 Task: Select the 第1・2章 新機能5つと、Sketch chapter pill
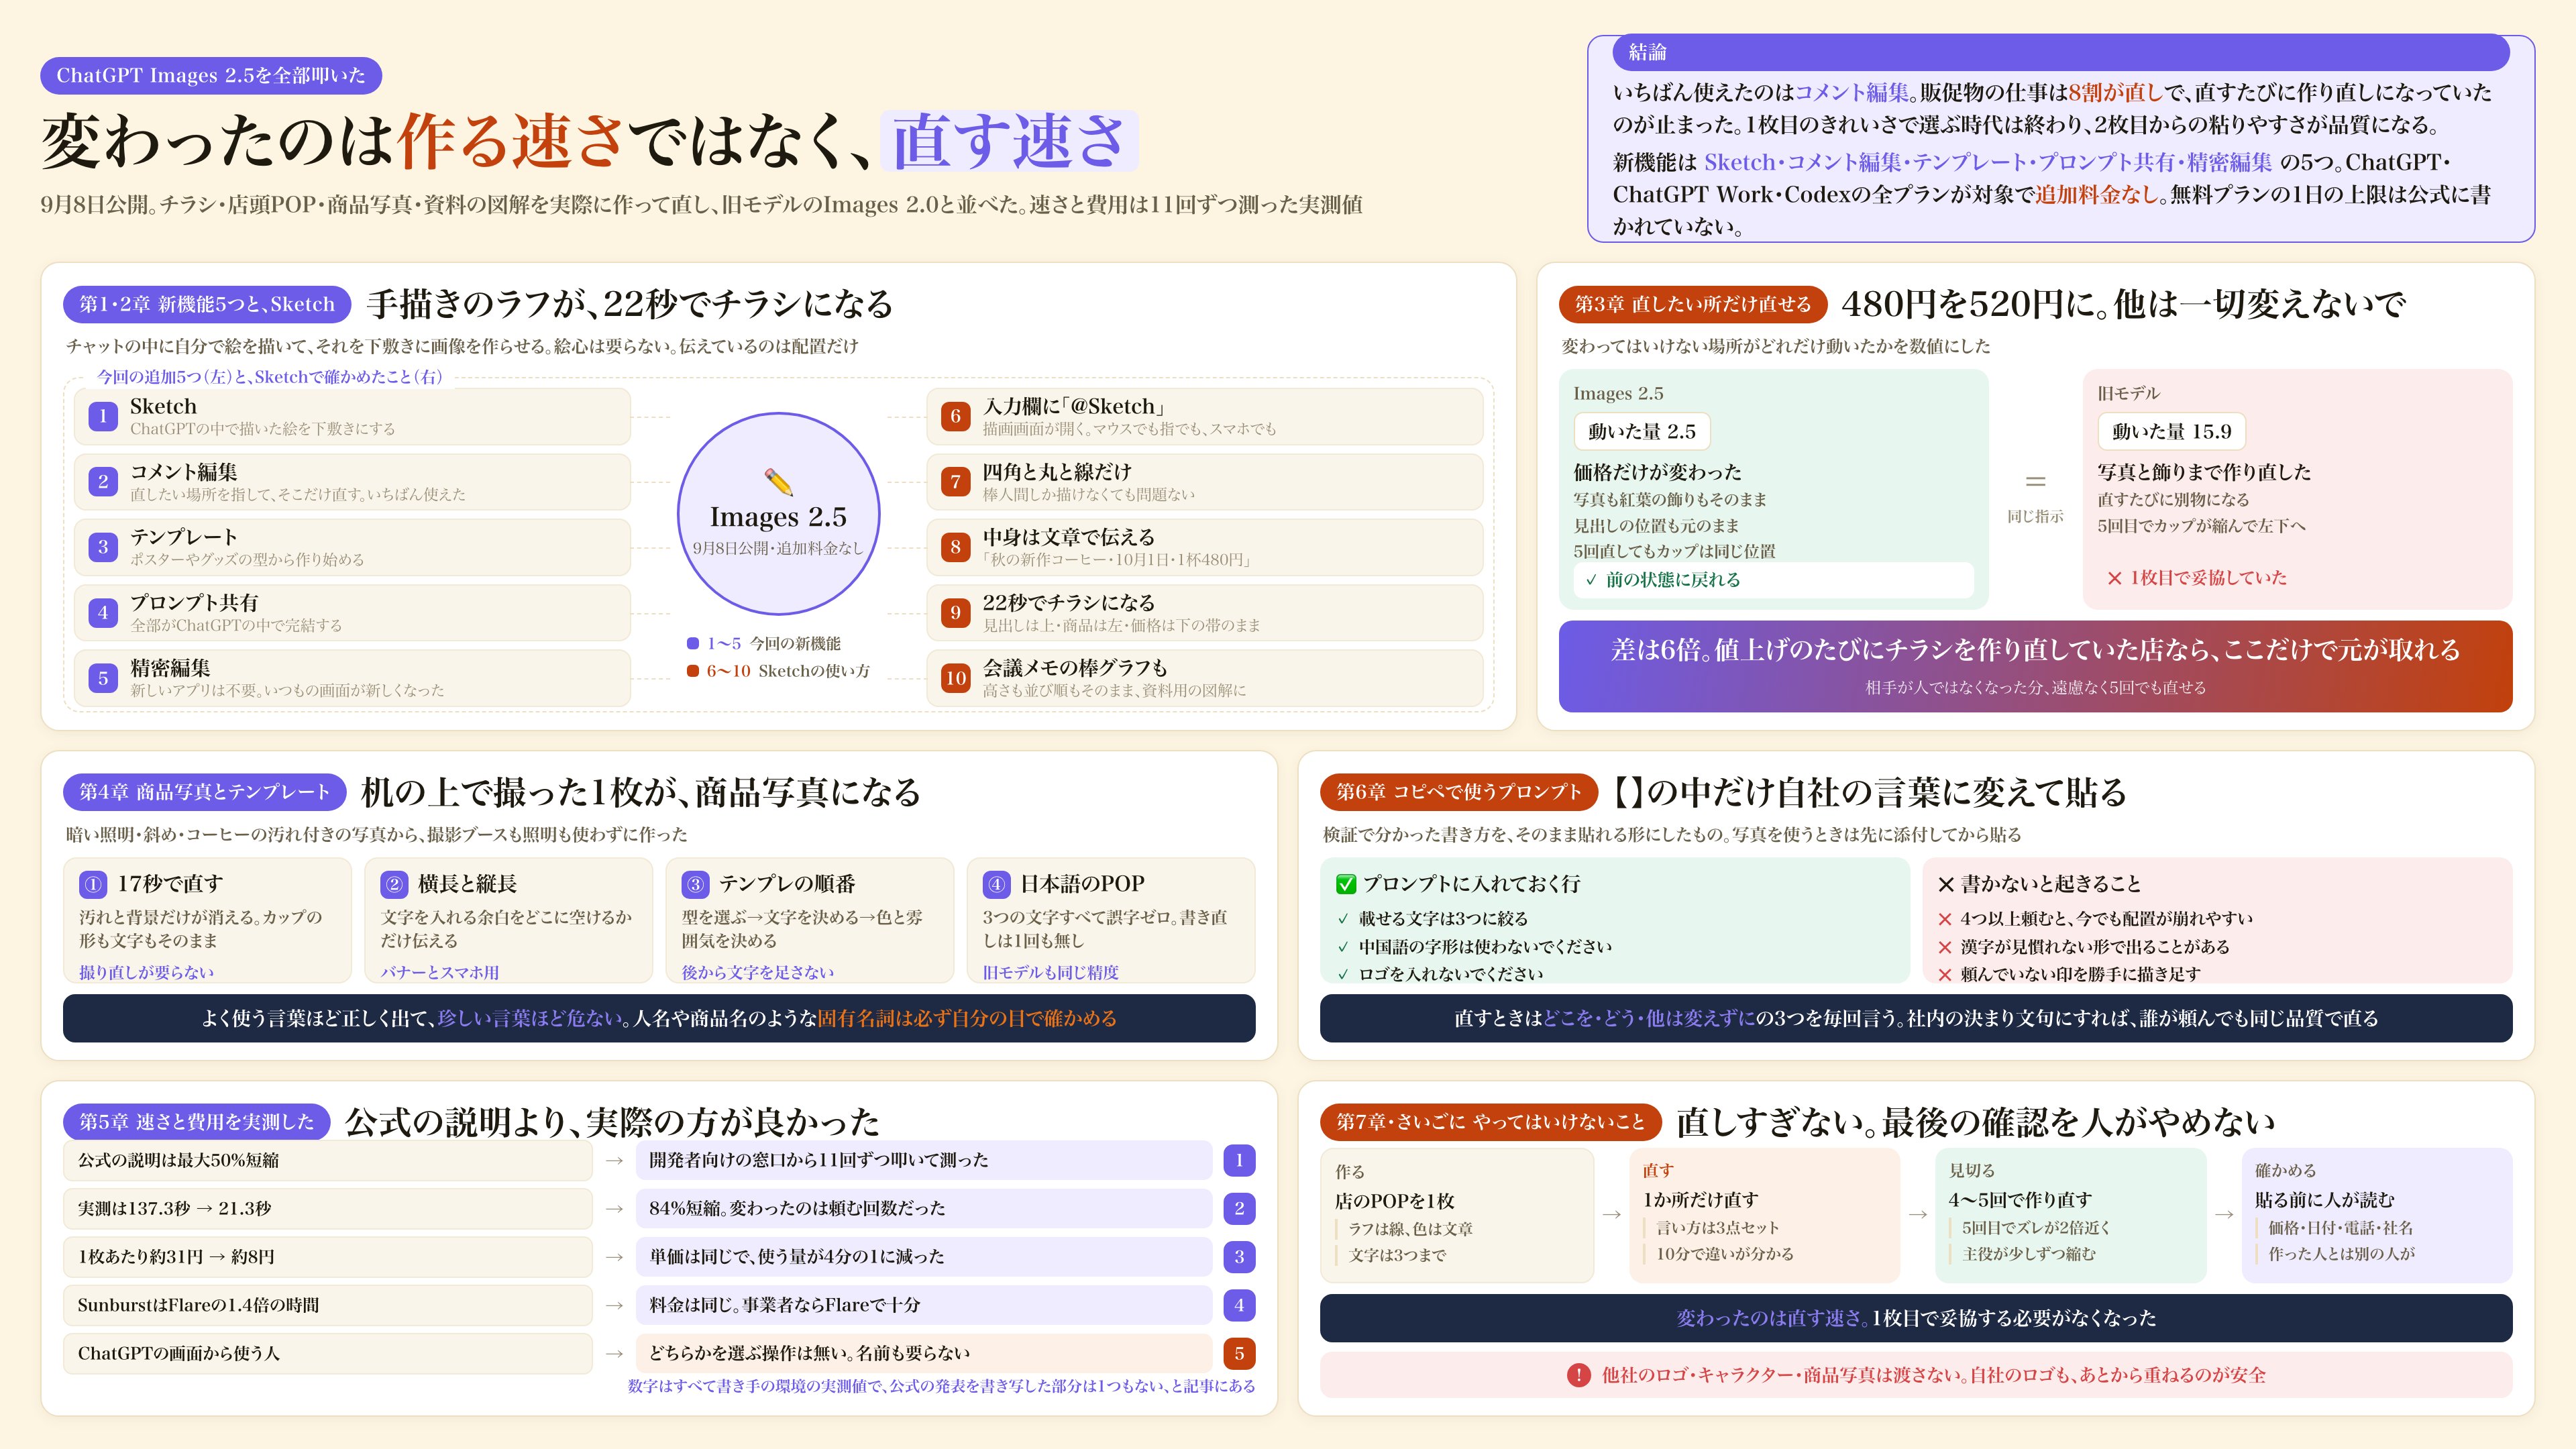[207, 304]
